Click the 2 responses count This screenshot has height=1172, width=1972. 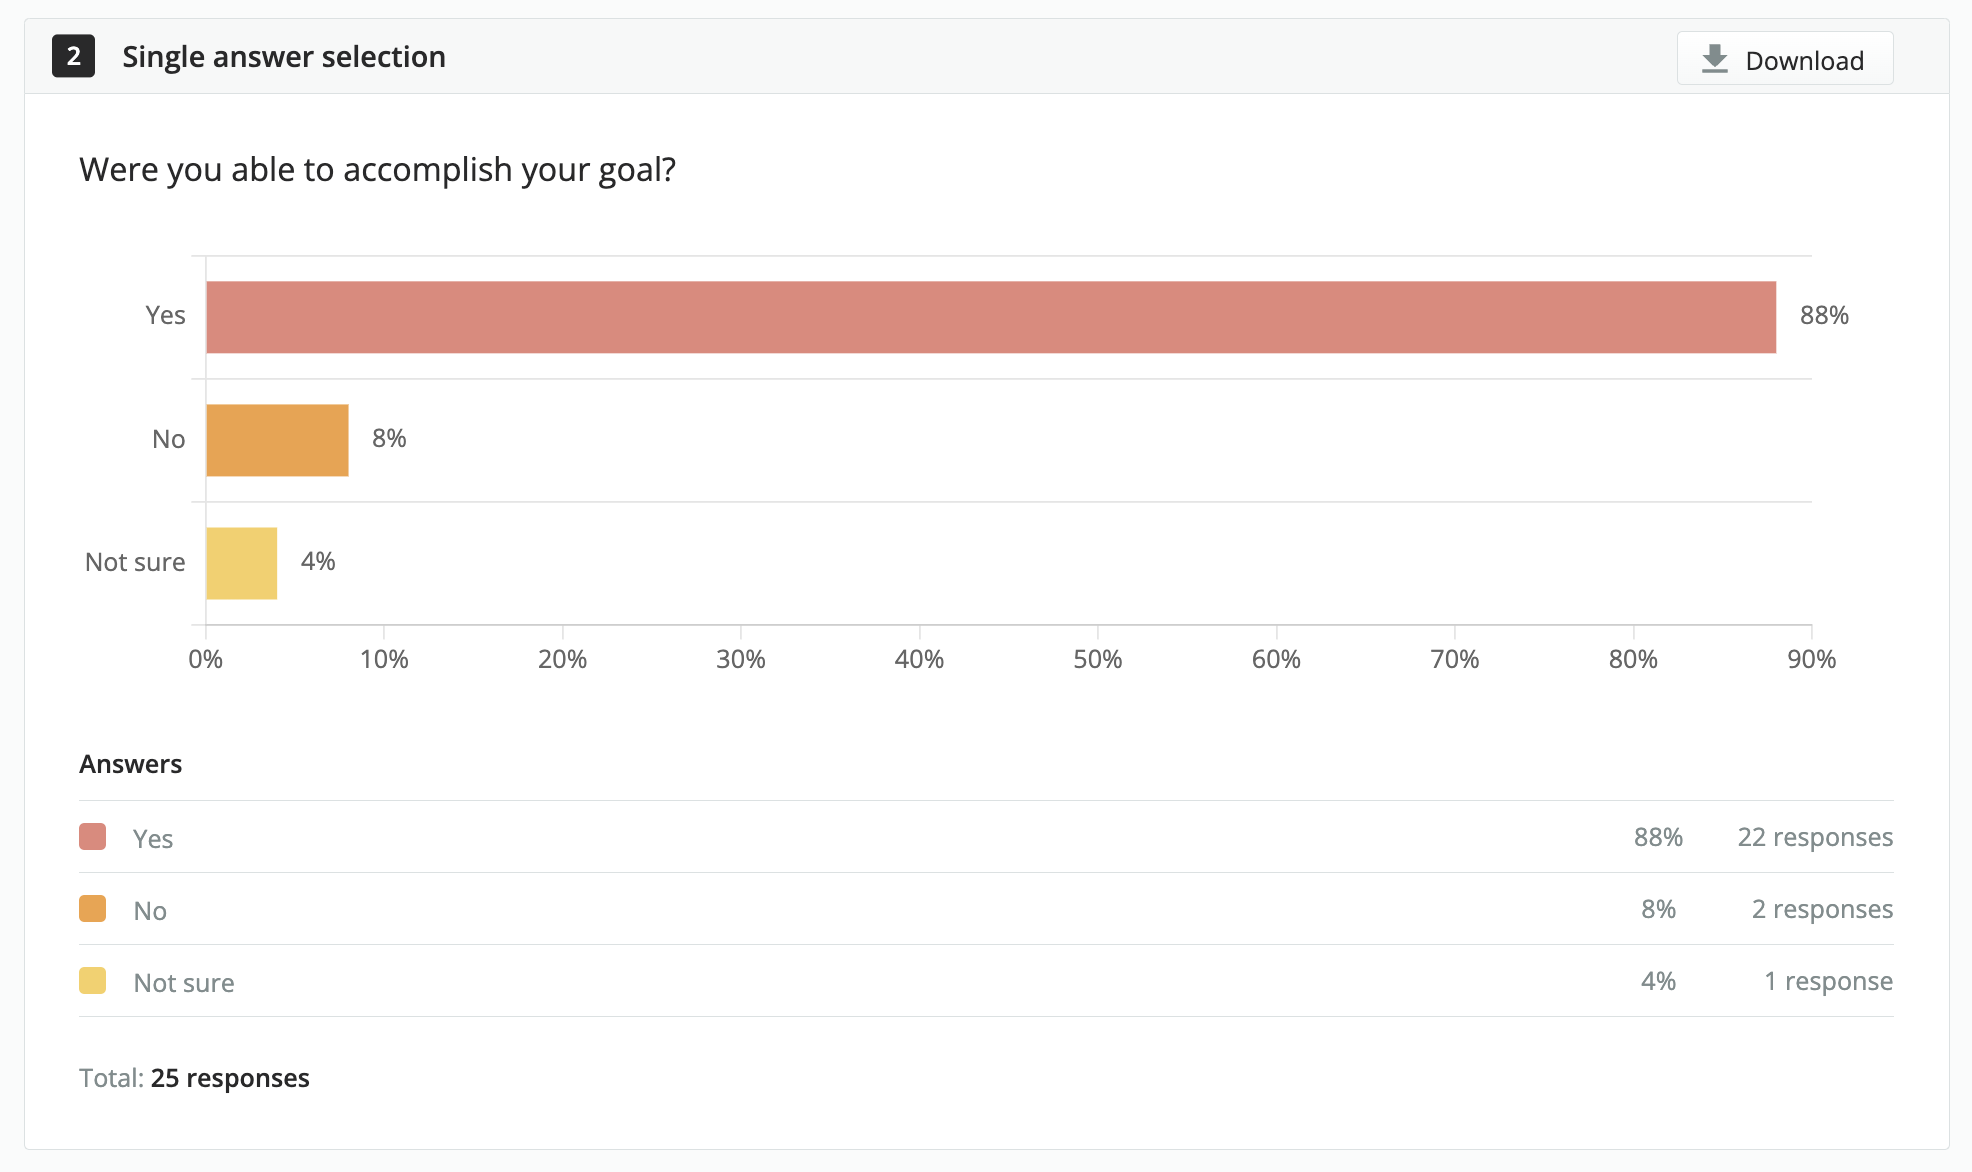1822,909
